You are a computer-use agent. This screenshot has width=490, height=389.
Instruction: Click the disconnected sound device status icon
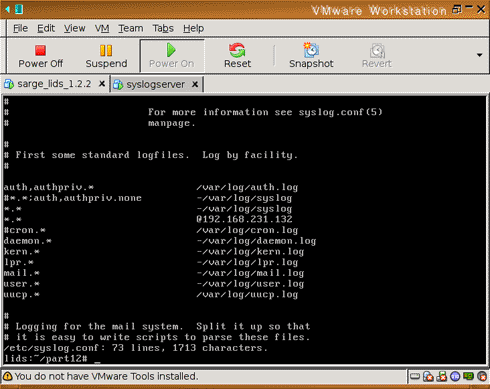(482, 377)
